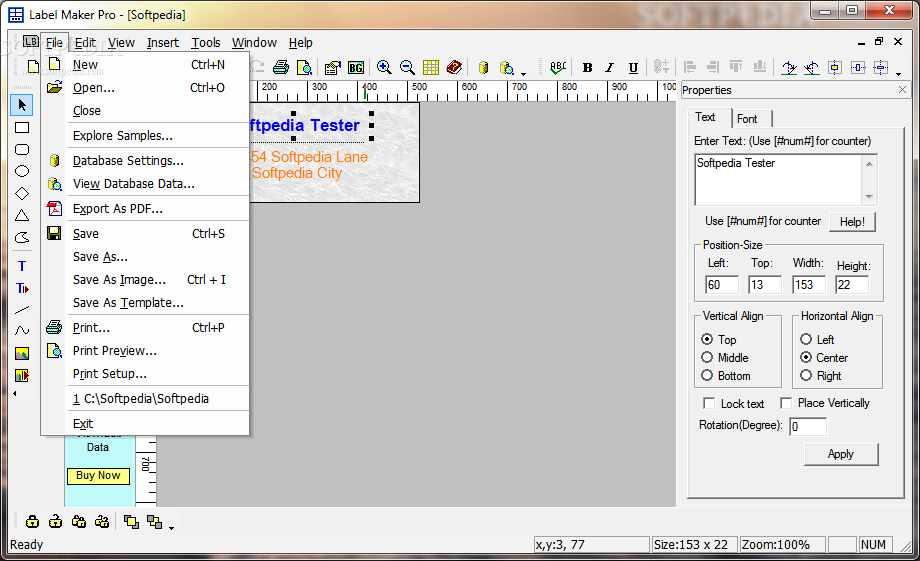Switch to the Font tab
Screen dimensions: 920x561
[748, 119]
